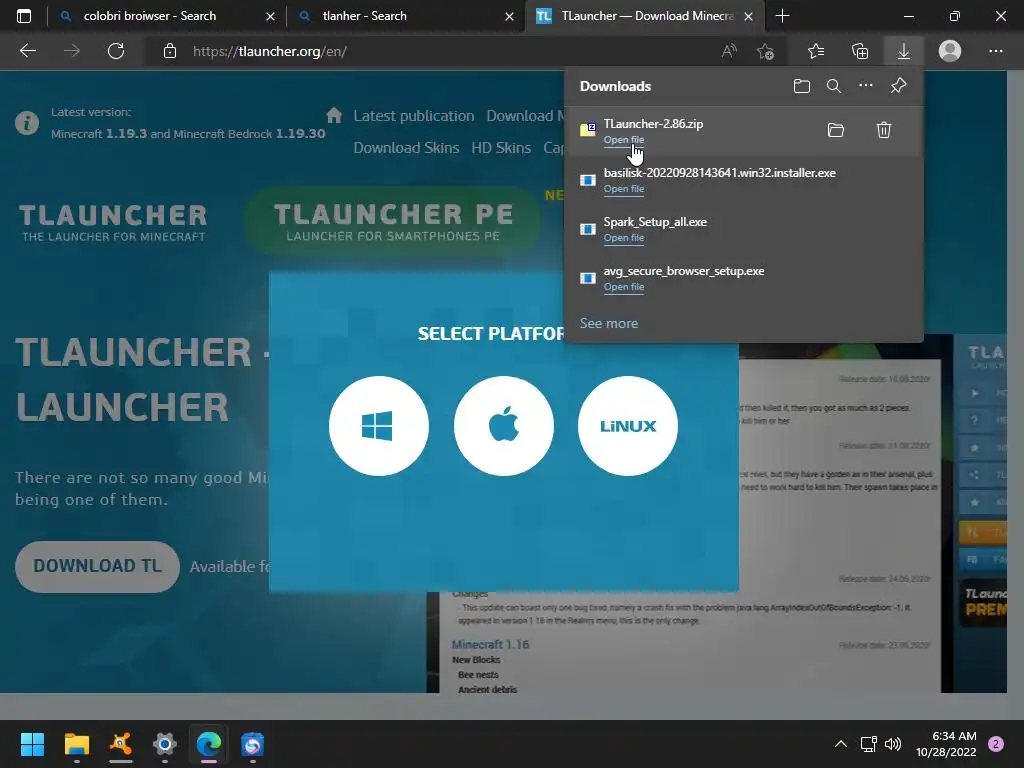
Task: Open downloads folder from Downloads panel
Action: coord(801,86)
